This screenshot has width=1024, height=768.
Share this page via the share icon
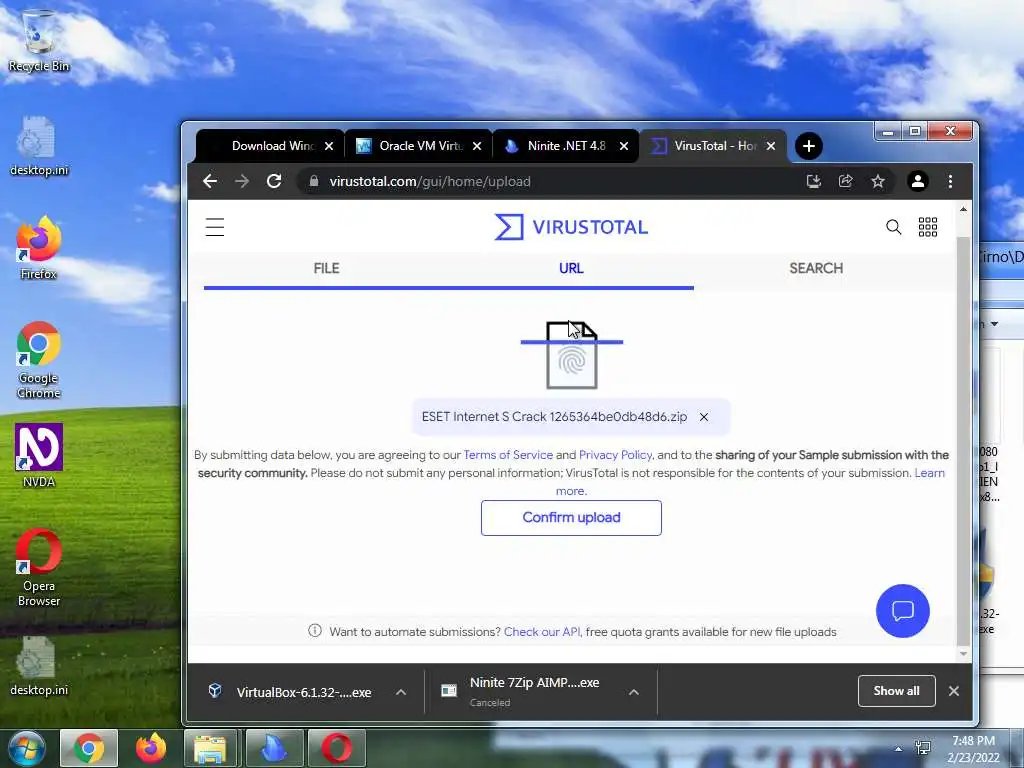click(846, 181)
